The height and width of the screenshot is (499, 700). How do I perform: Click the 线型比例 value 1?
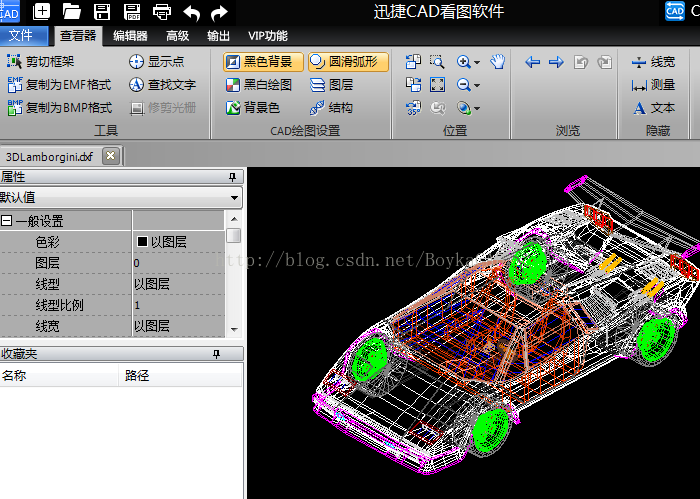click(179, 305)
